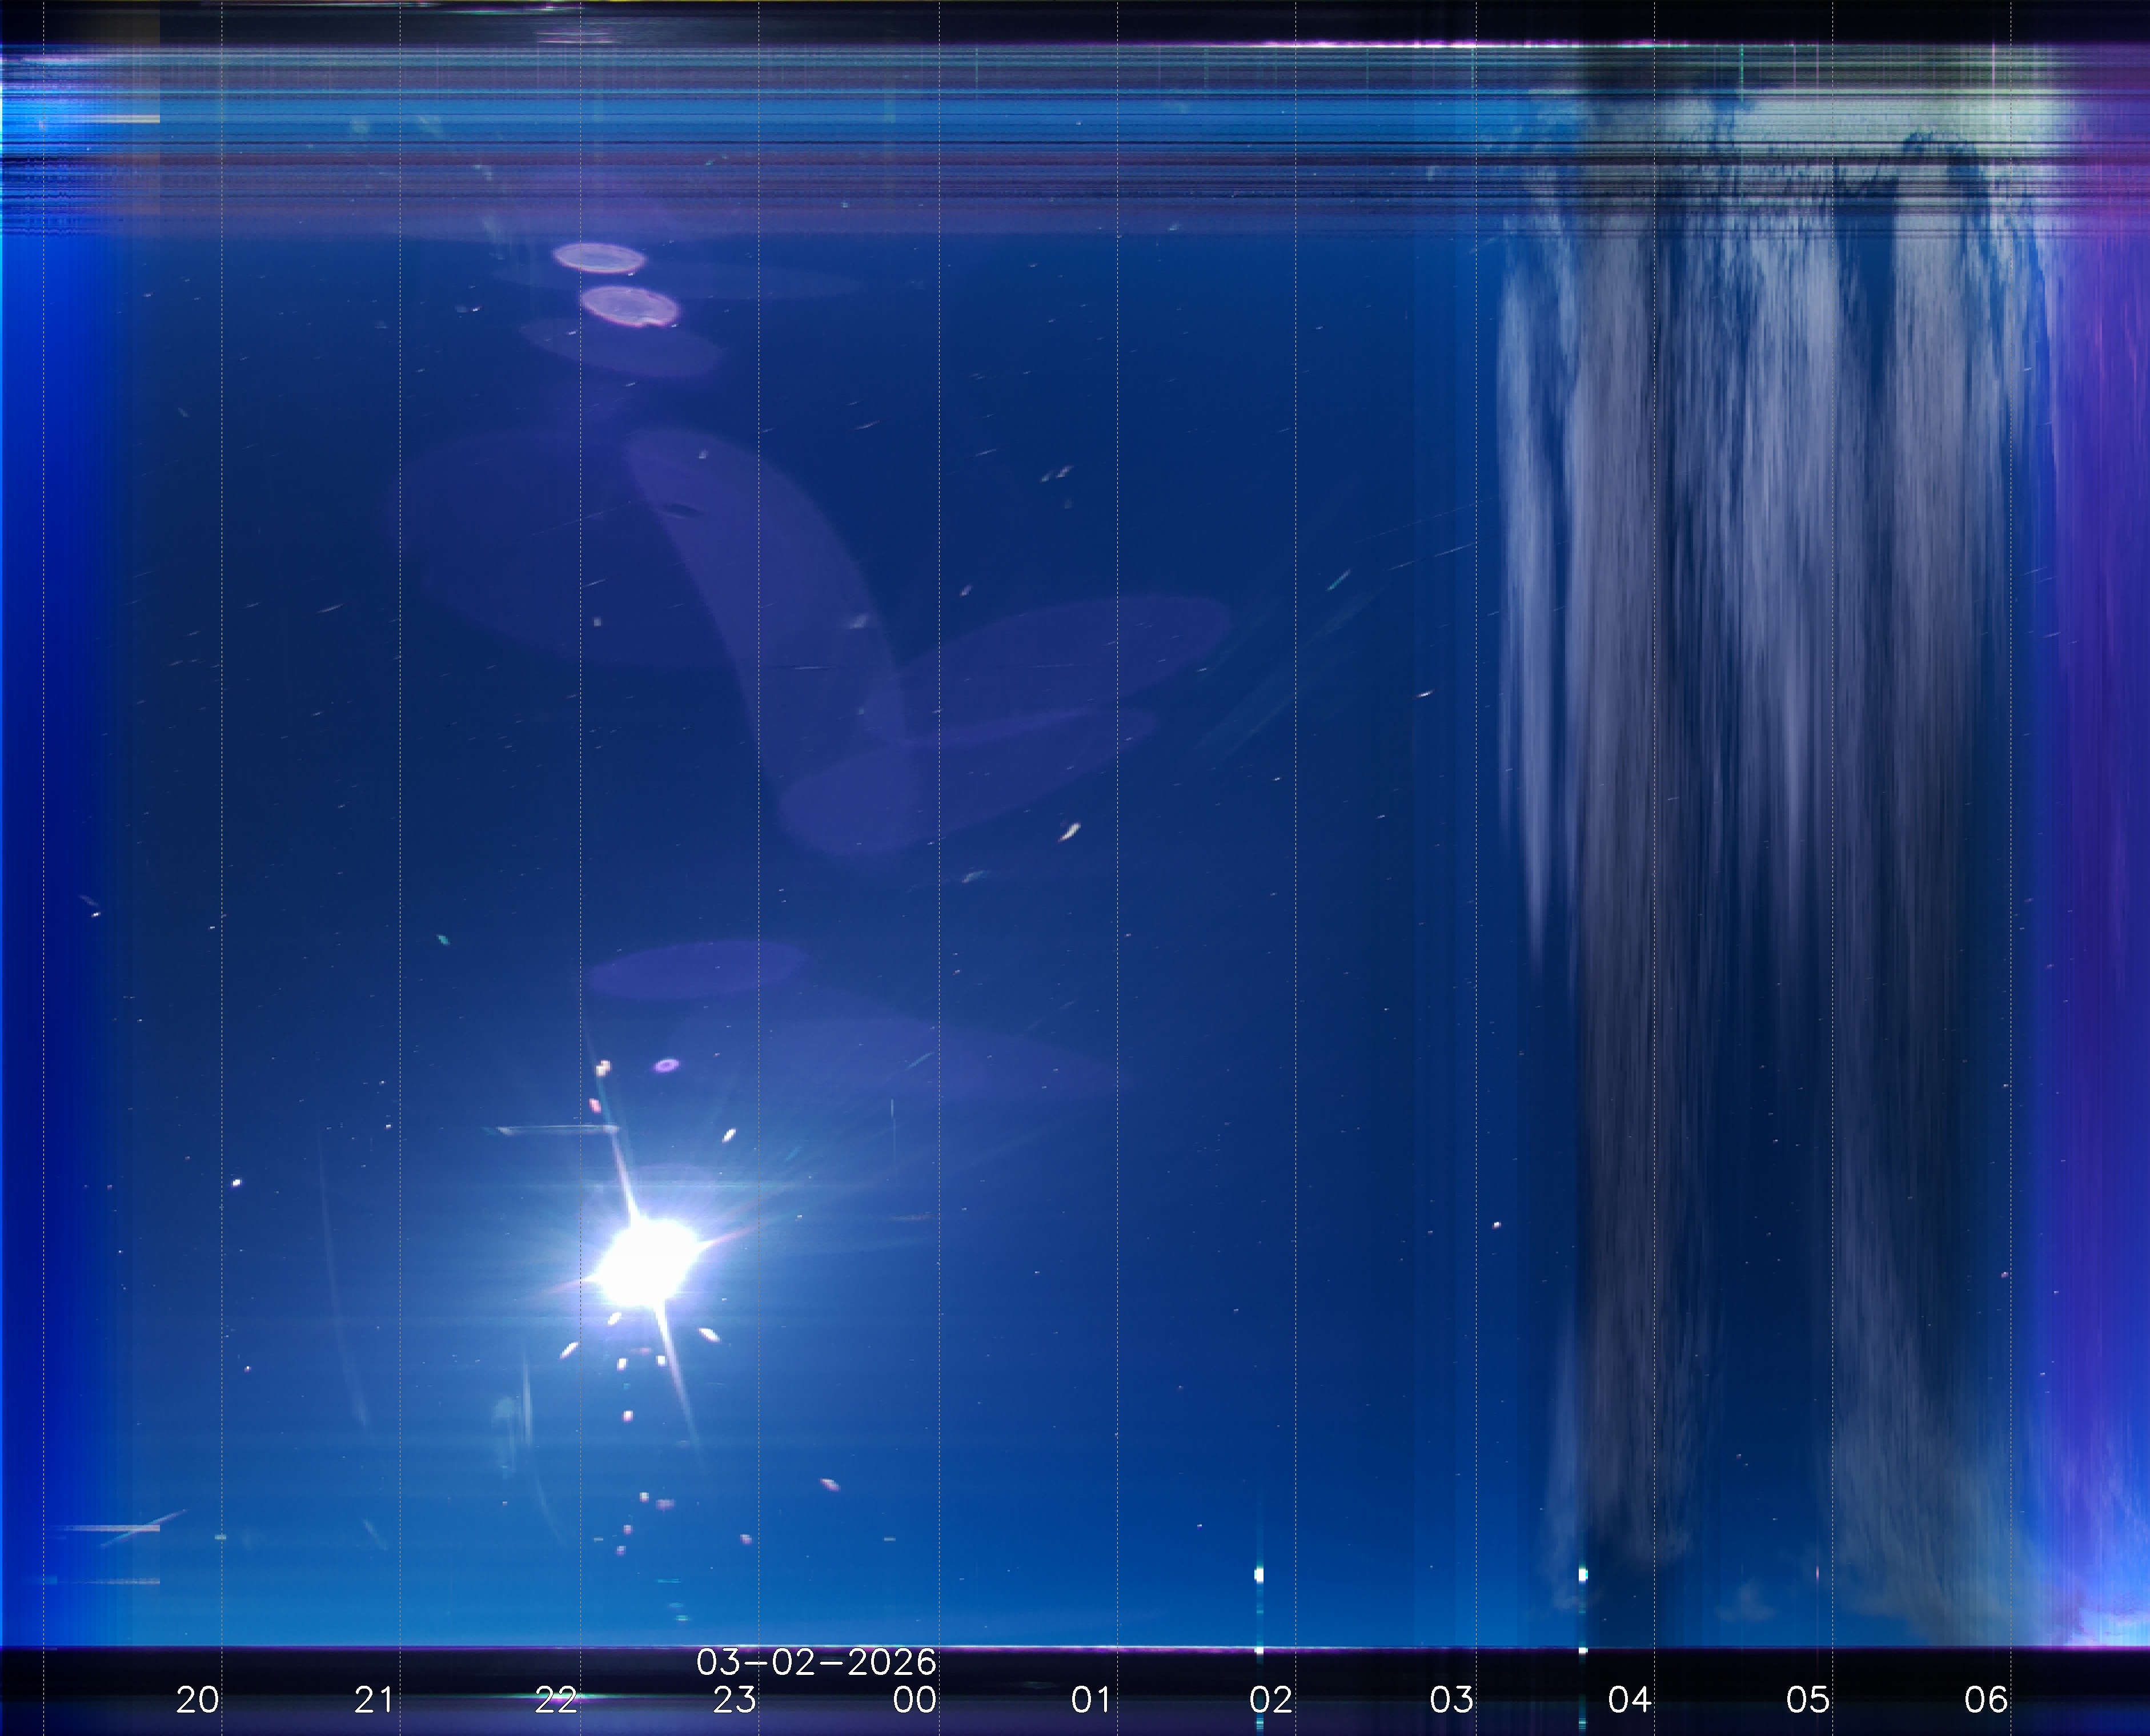The height and width of the screenshot is (1736, 2150).
Task: Click the white tick mark above the 02 hour label
Action: 1259,1575
